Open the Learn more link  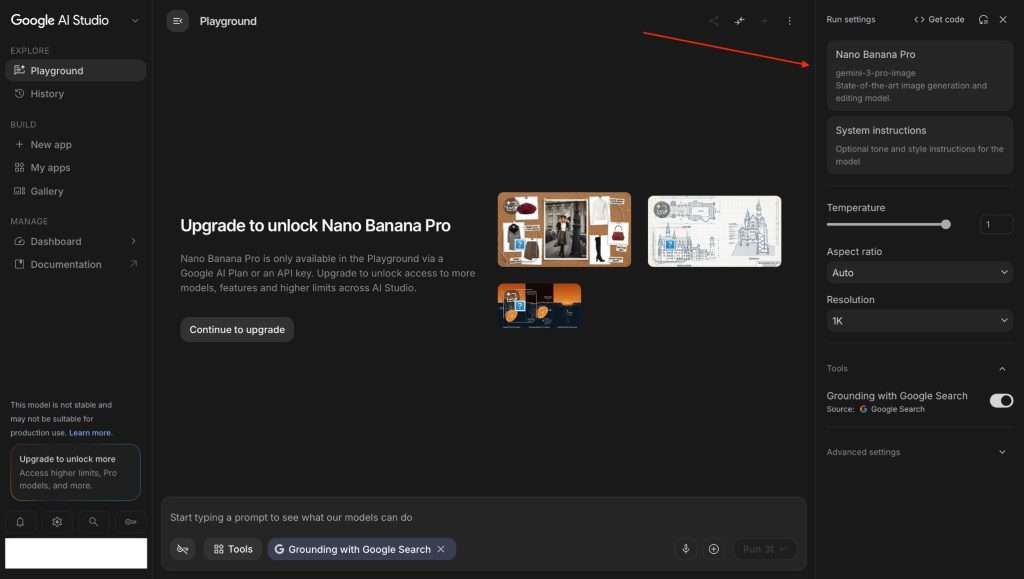click(90, 433)
